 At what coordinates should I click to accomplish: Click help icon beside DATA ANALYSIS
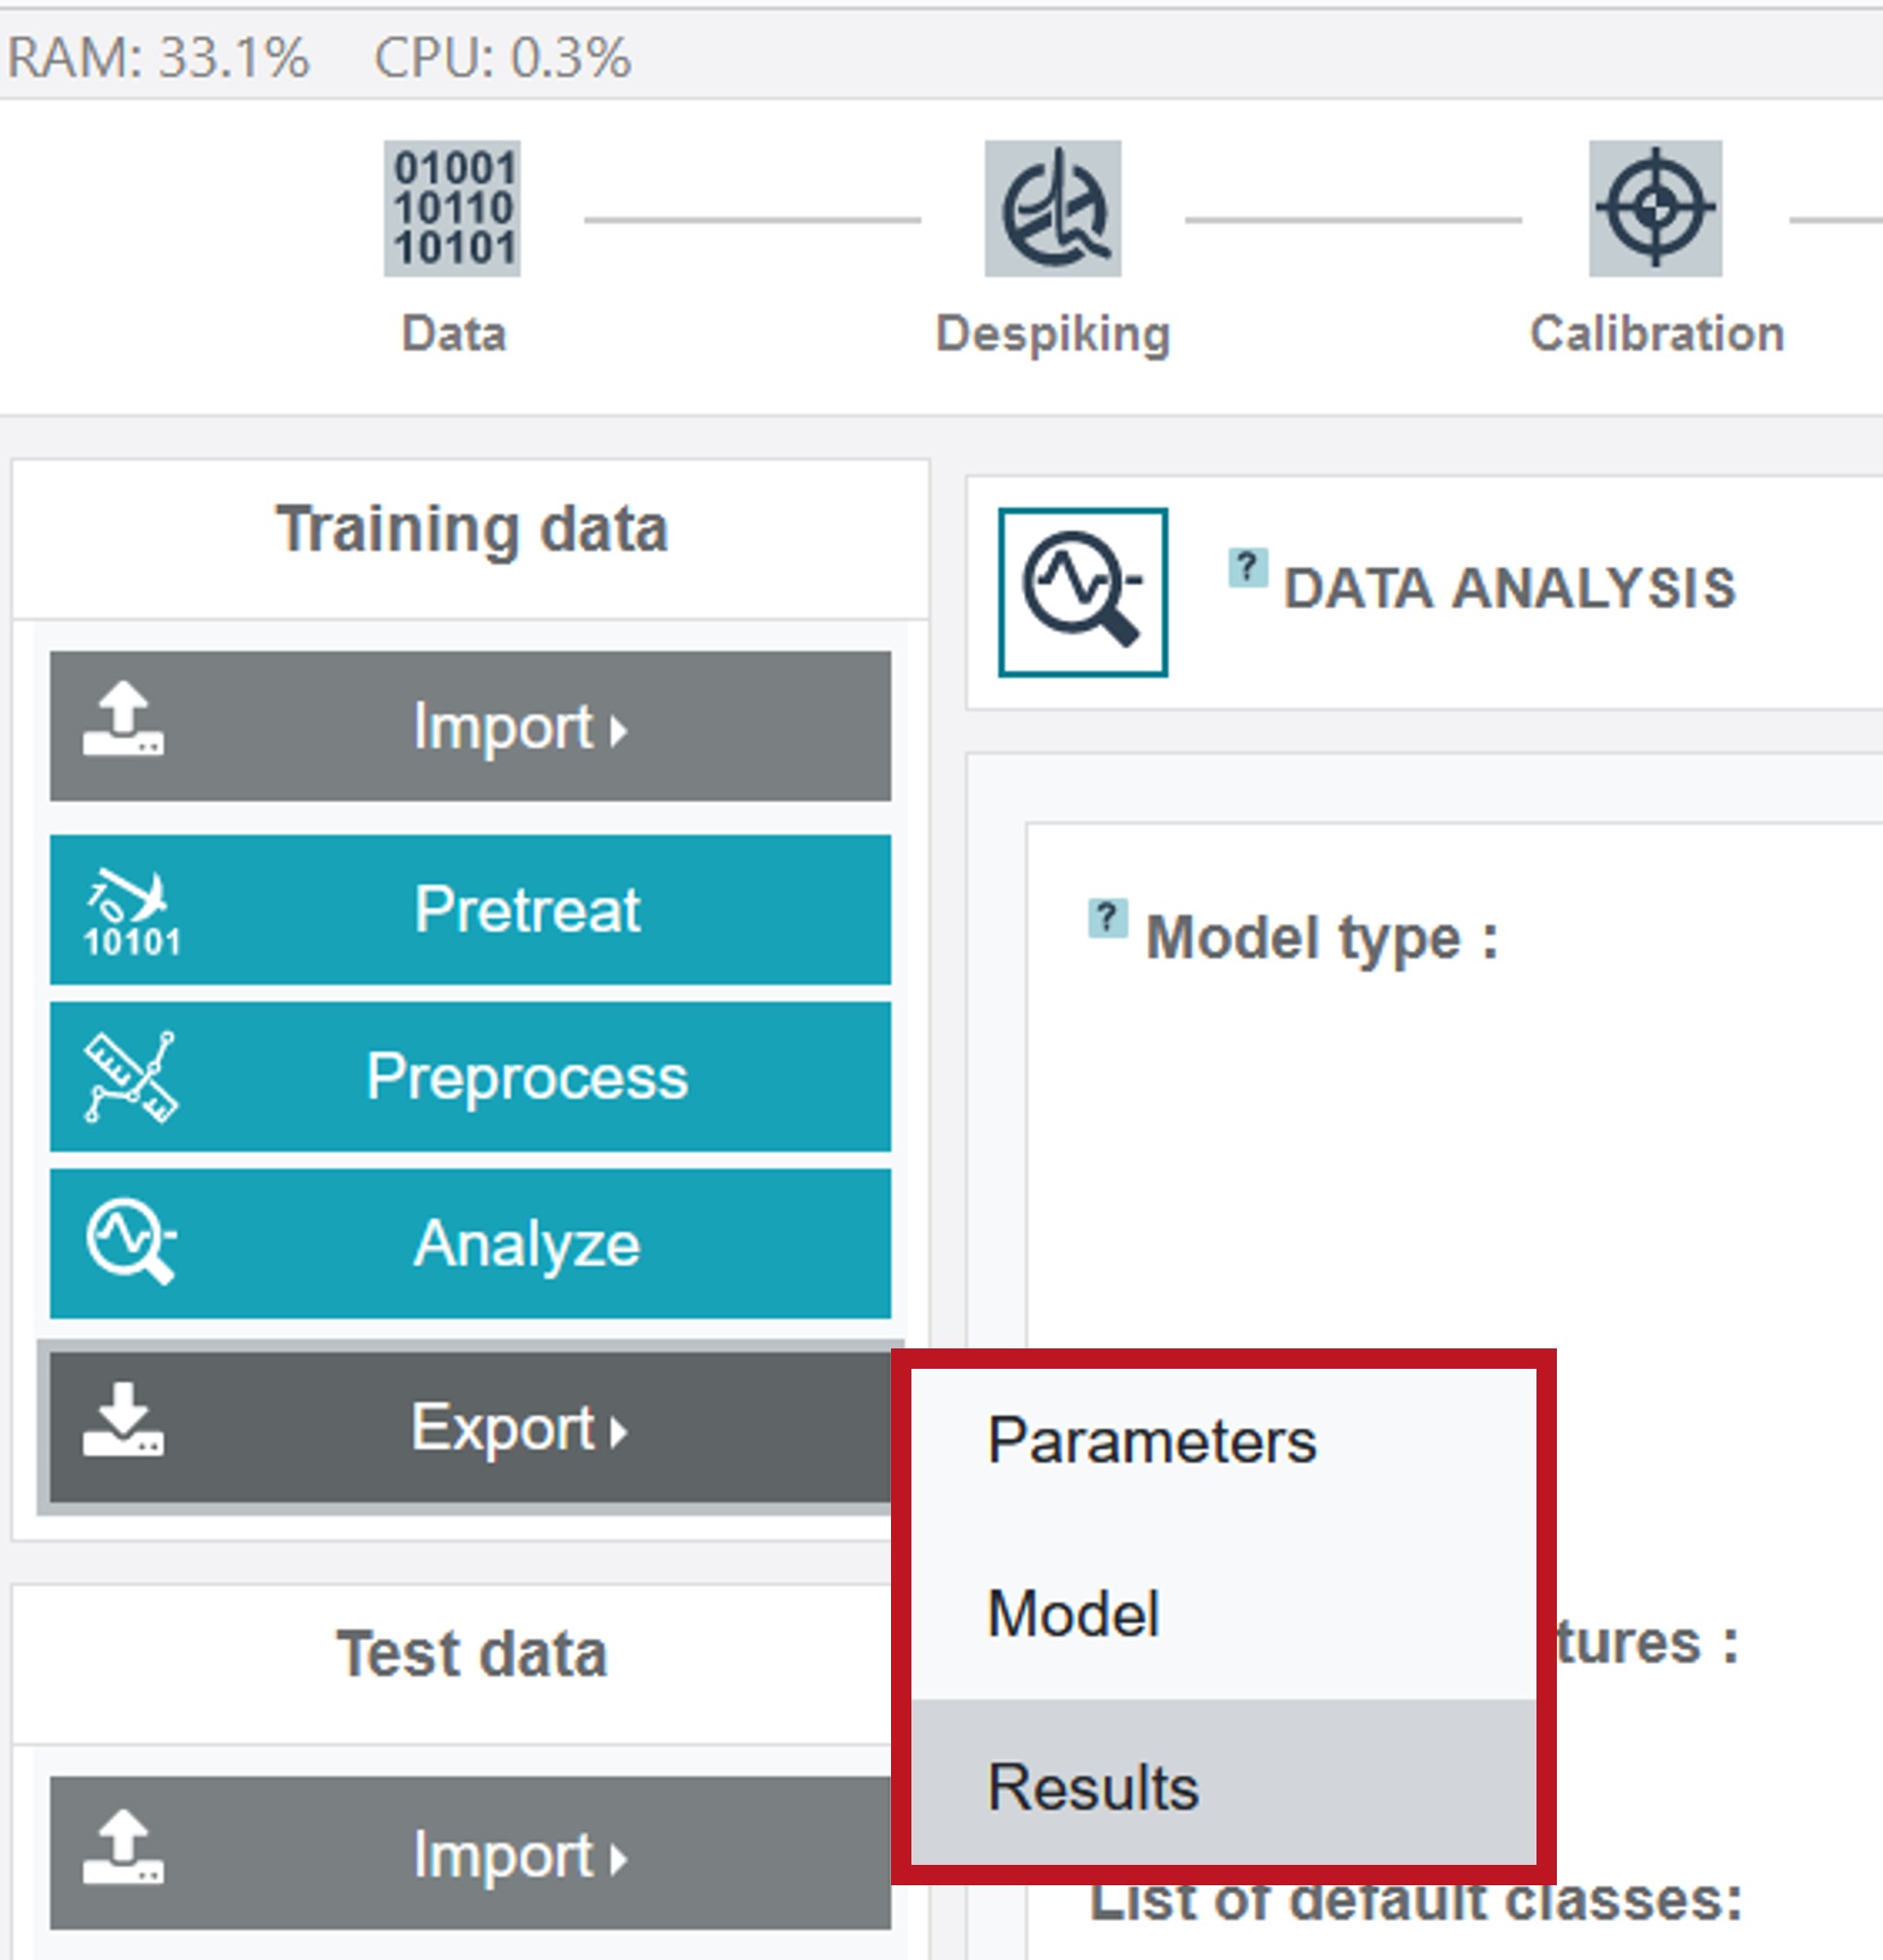click(1248, 568)
